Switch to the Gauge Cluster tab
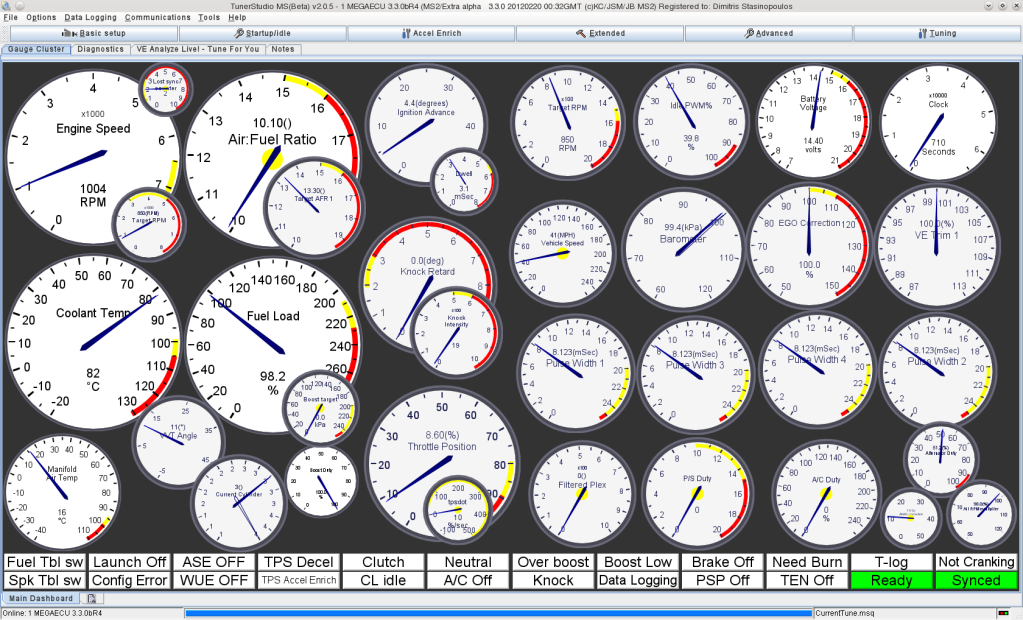The width and height of the screenshot is (1023, 620). coord(36,49)
